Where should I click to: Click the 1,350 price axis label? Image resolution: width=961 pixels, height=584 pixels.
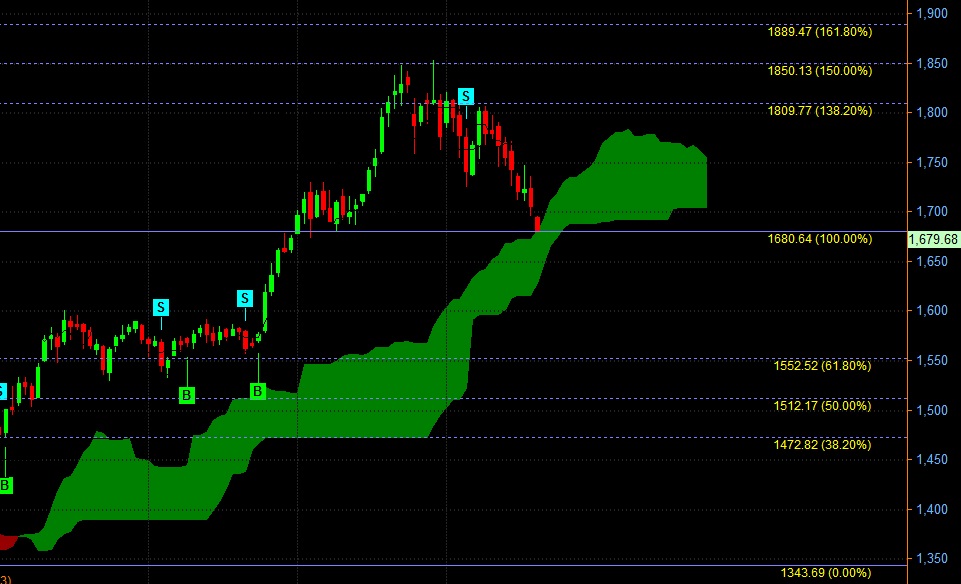pos(932,559)
